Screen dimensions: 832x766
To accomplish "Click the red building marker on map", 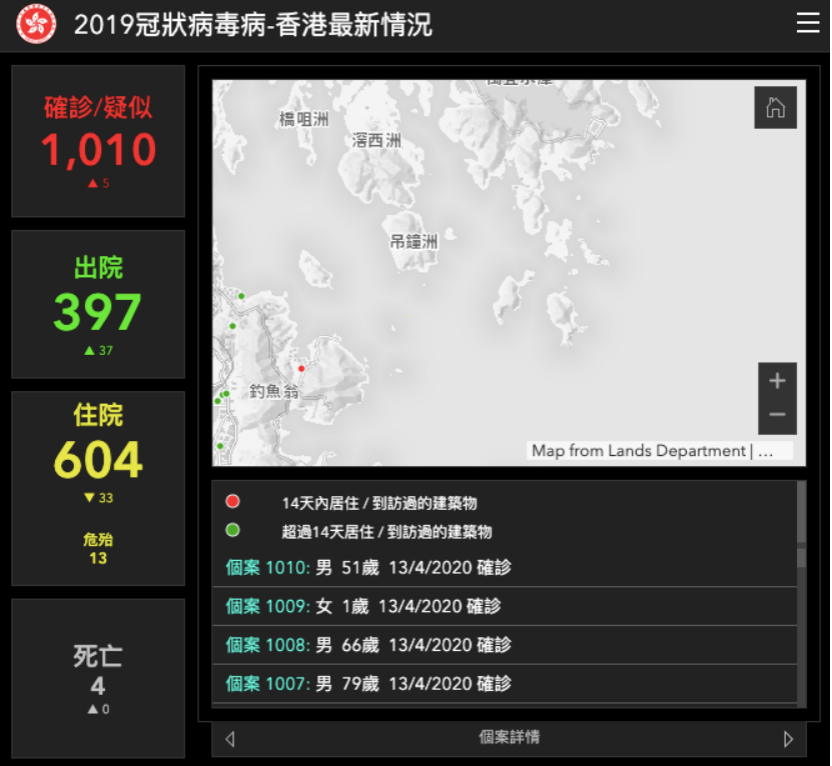I will point(301,368).
